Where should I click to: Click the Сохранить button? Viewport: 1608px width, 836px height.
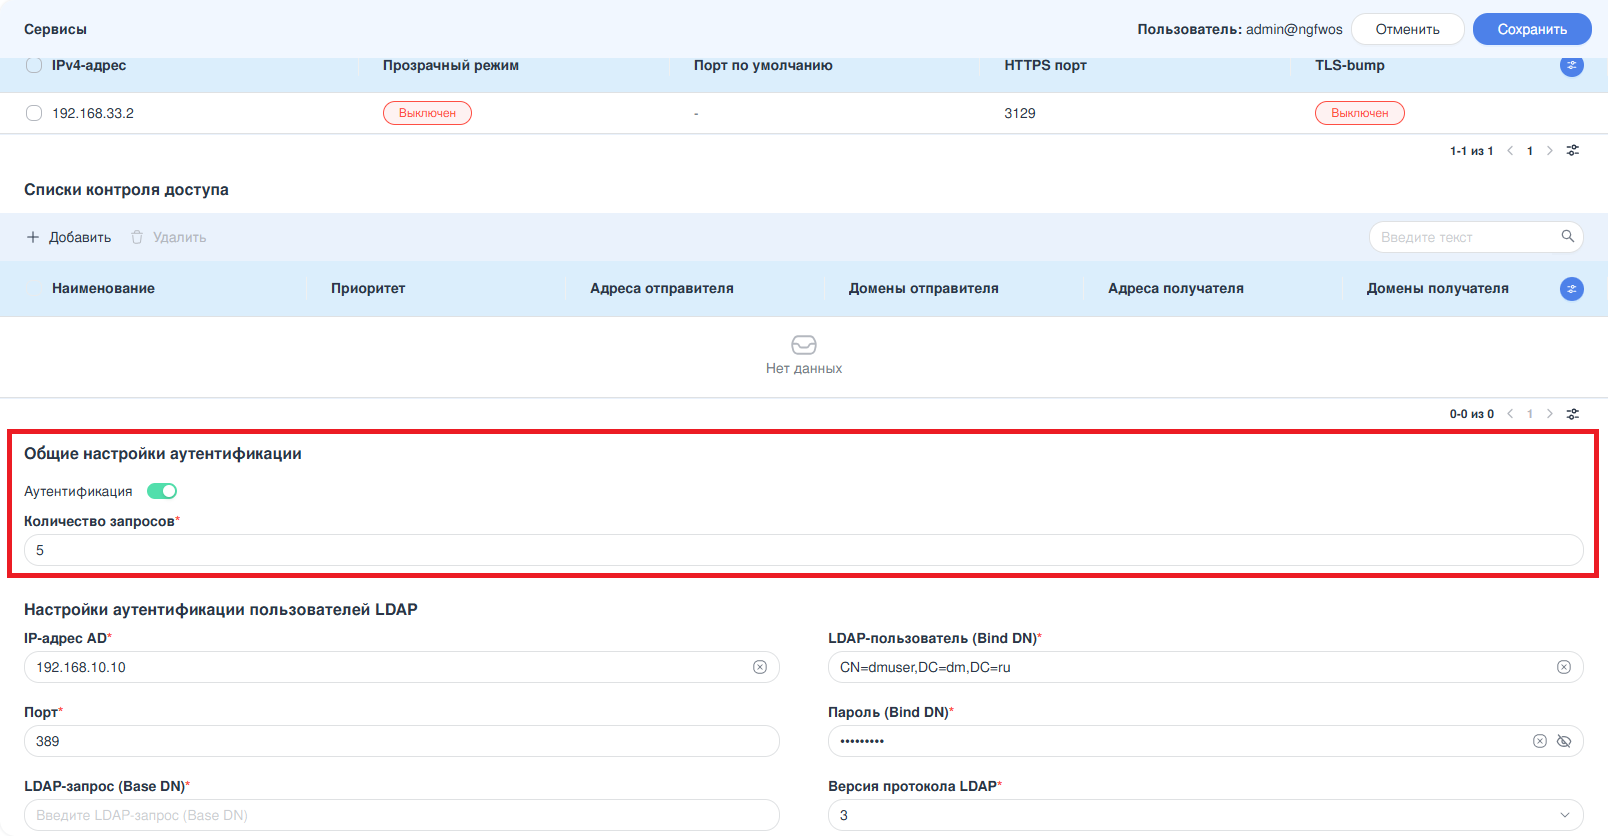pos(1531,29)
